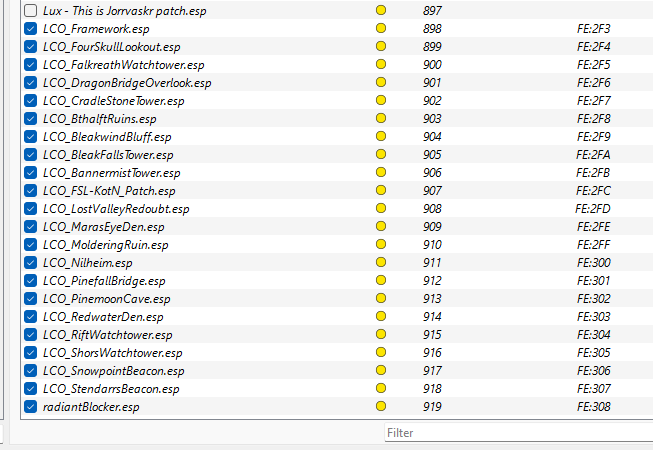The width and height of the screenshot is (653, 450).
Task: Uncheck LCO_Nilheim.esp checkbox
Action: tap(30, 262)
